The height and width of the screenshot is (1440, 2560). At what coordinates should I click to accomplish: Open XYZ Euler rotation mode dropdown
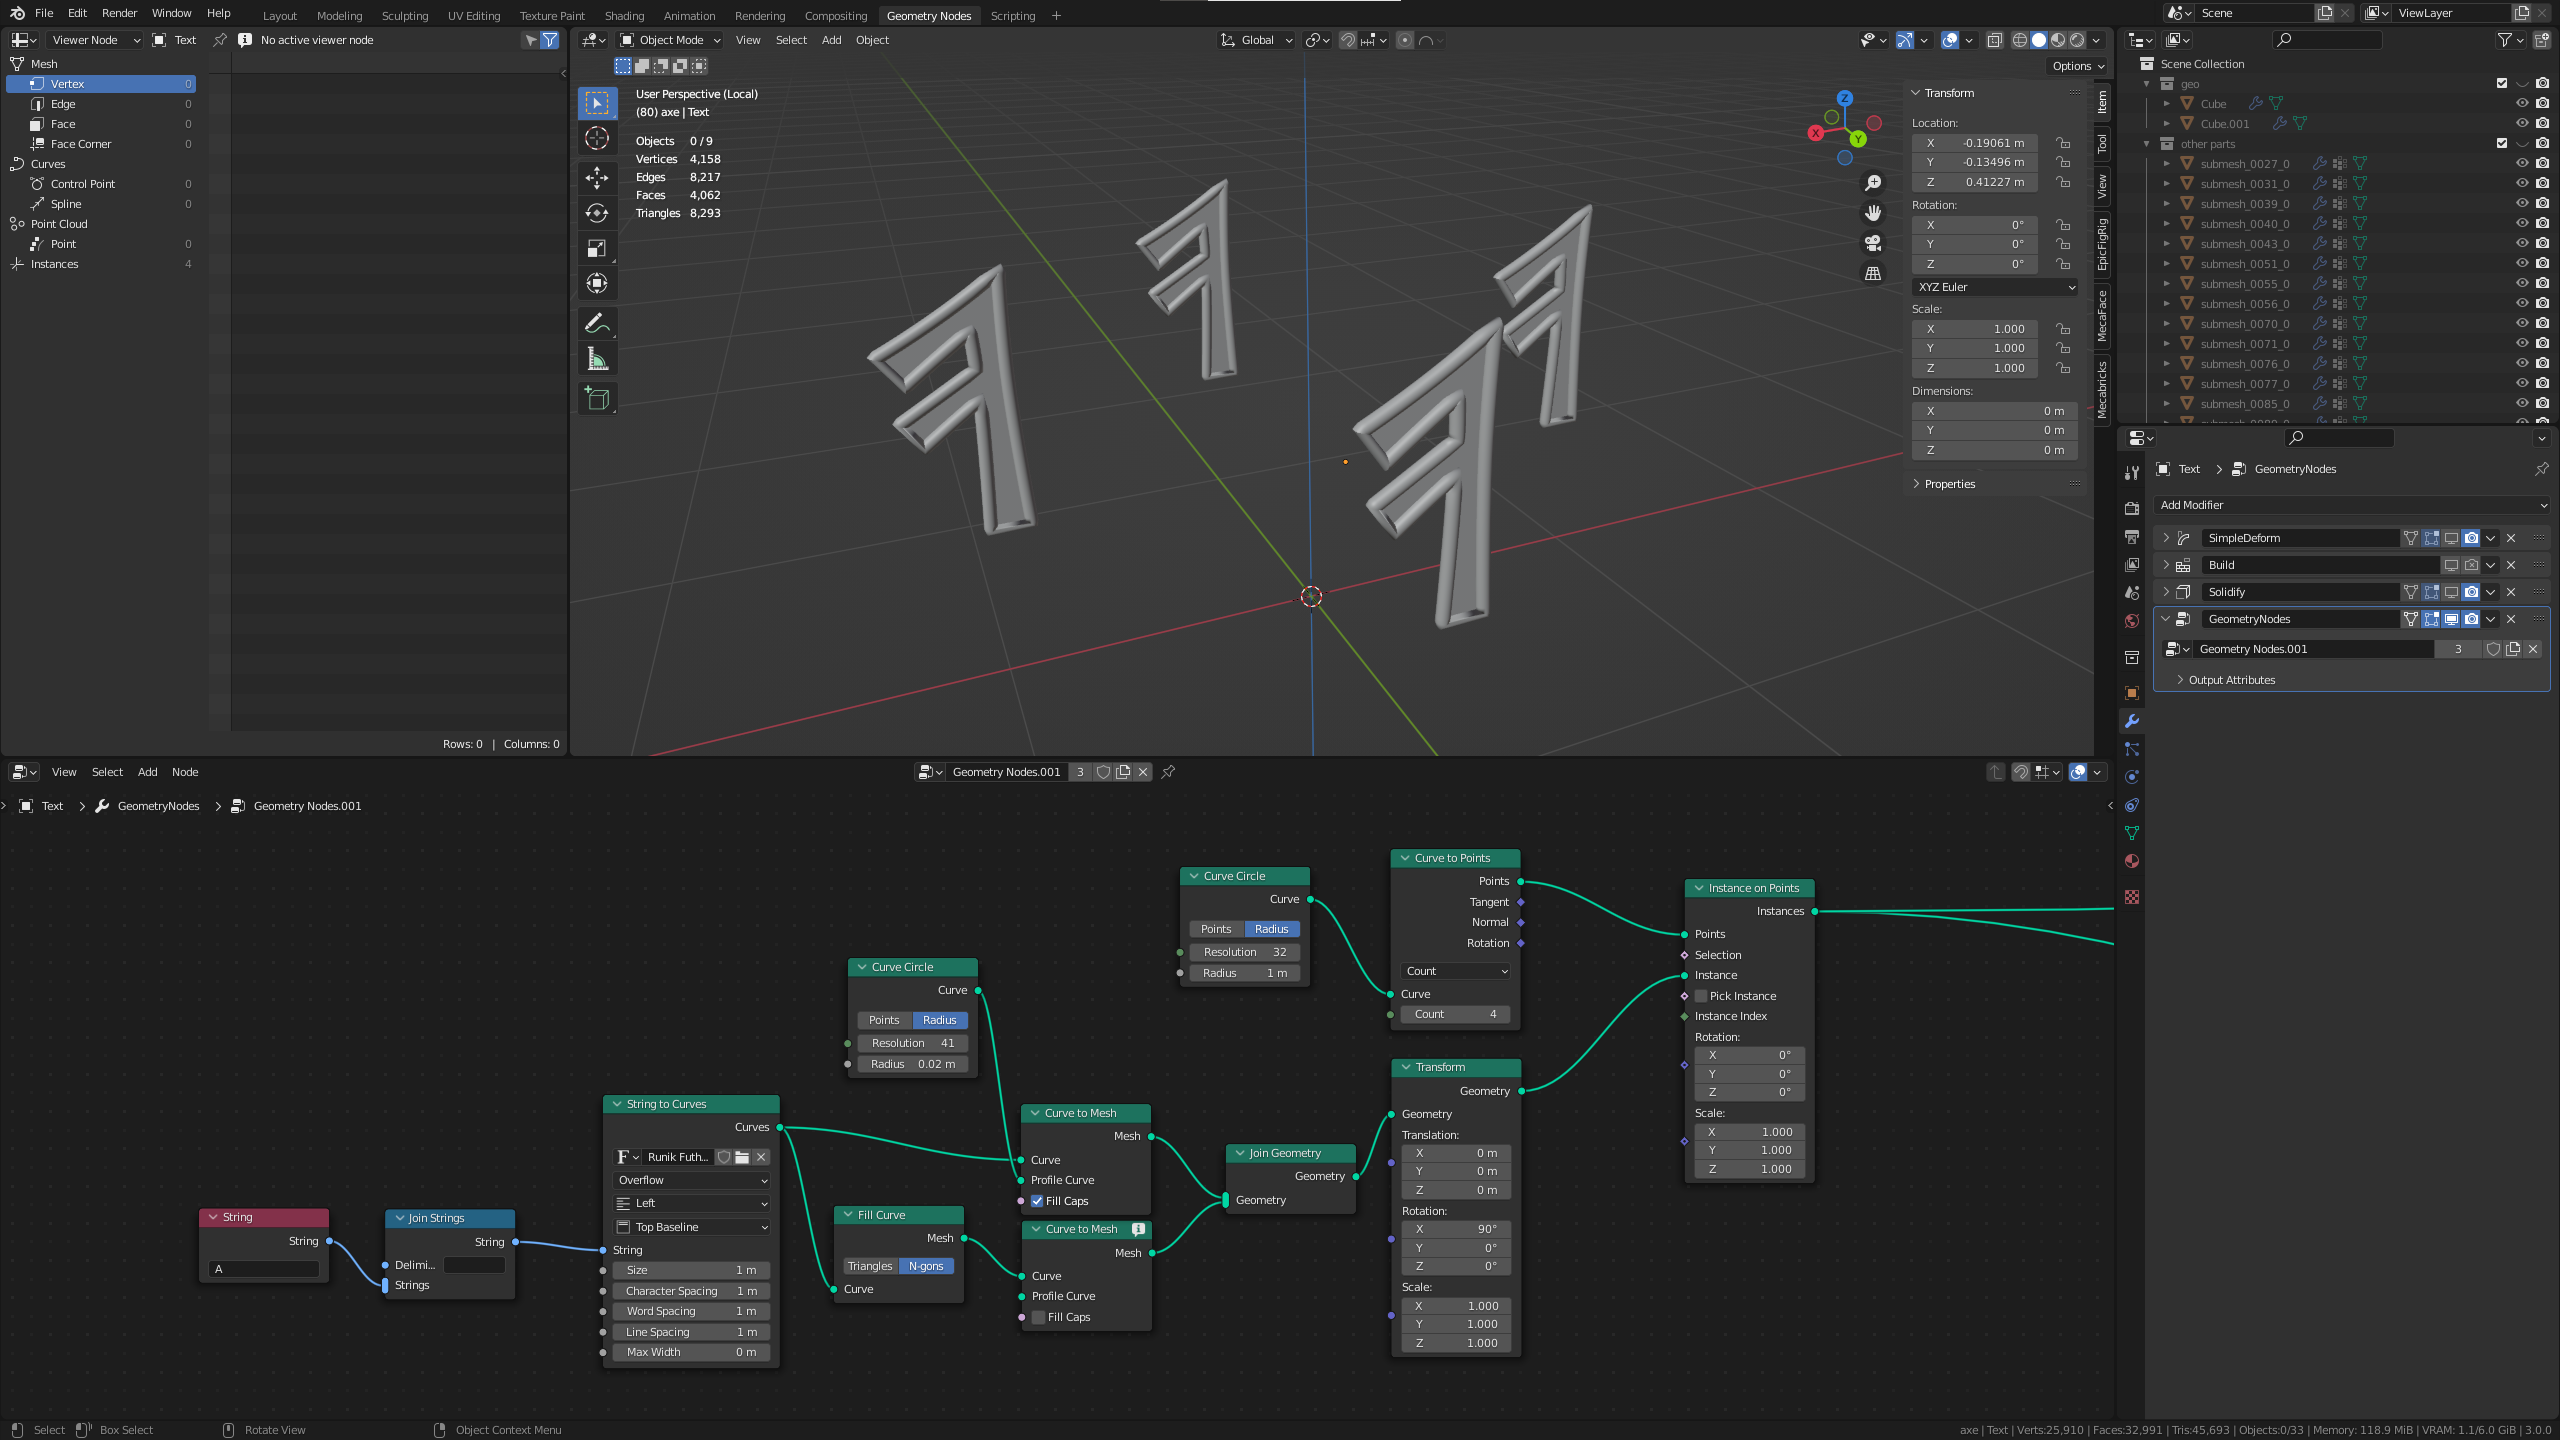point(1996,287)
